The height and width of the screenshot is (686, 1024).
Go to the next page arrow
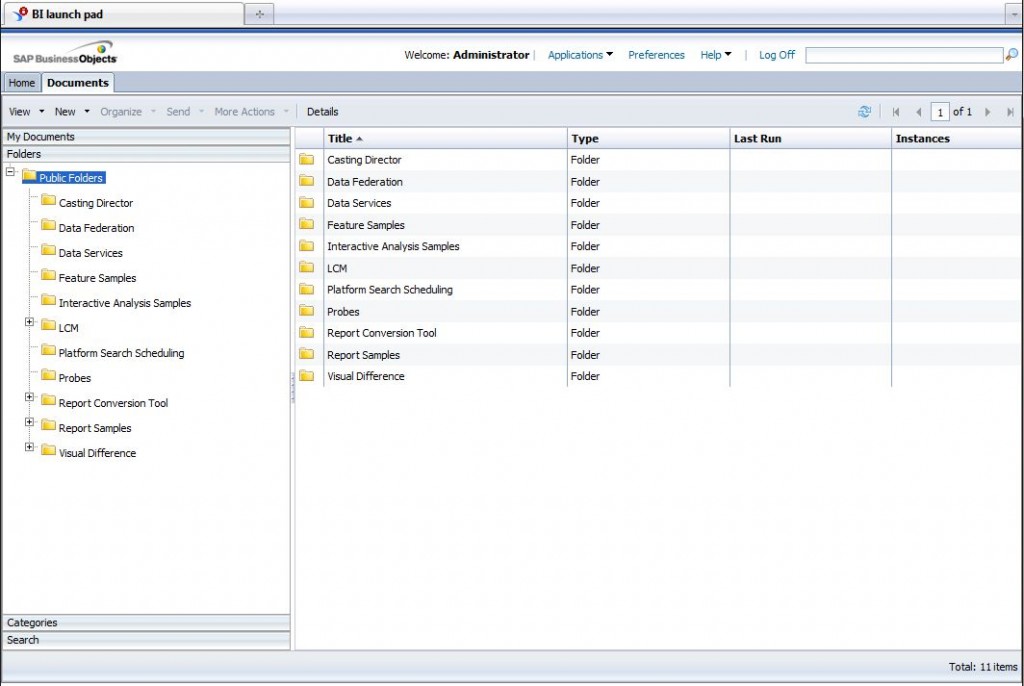coord(987,112)
